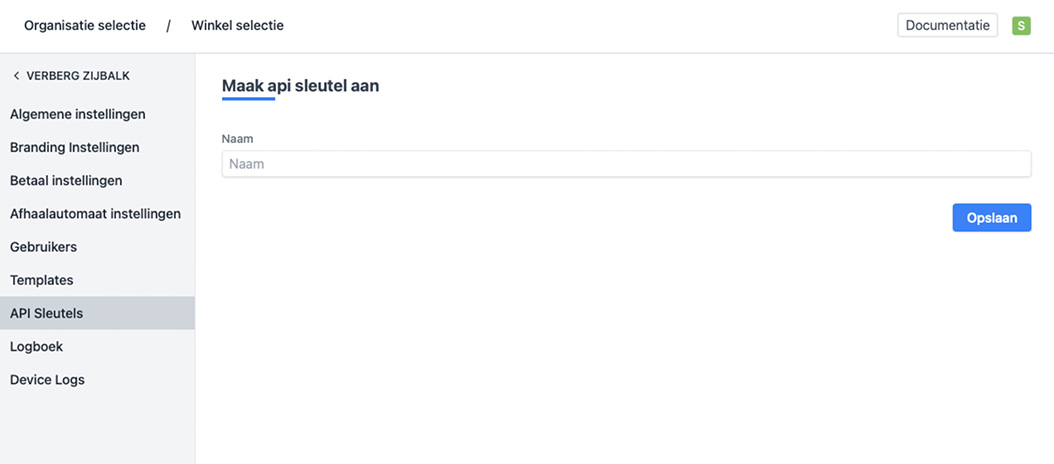The width and height of the screenshot is (1054, 464).
Task: Focus the Naam text field
Action: 626,164
